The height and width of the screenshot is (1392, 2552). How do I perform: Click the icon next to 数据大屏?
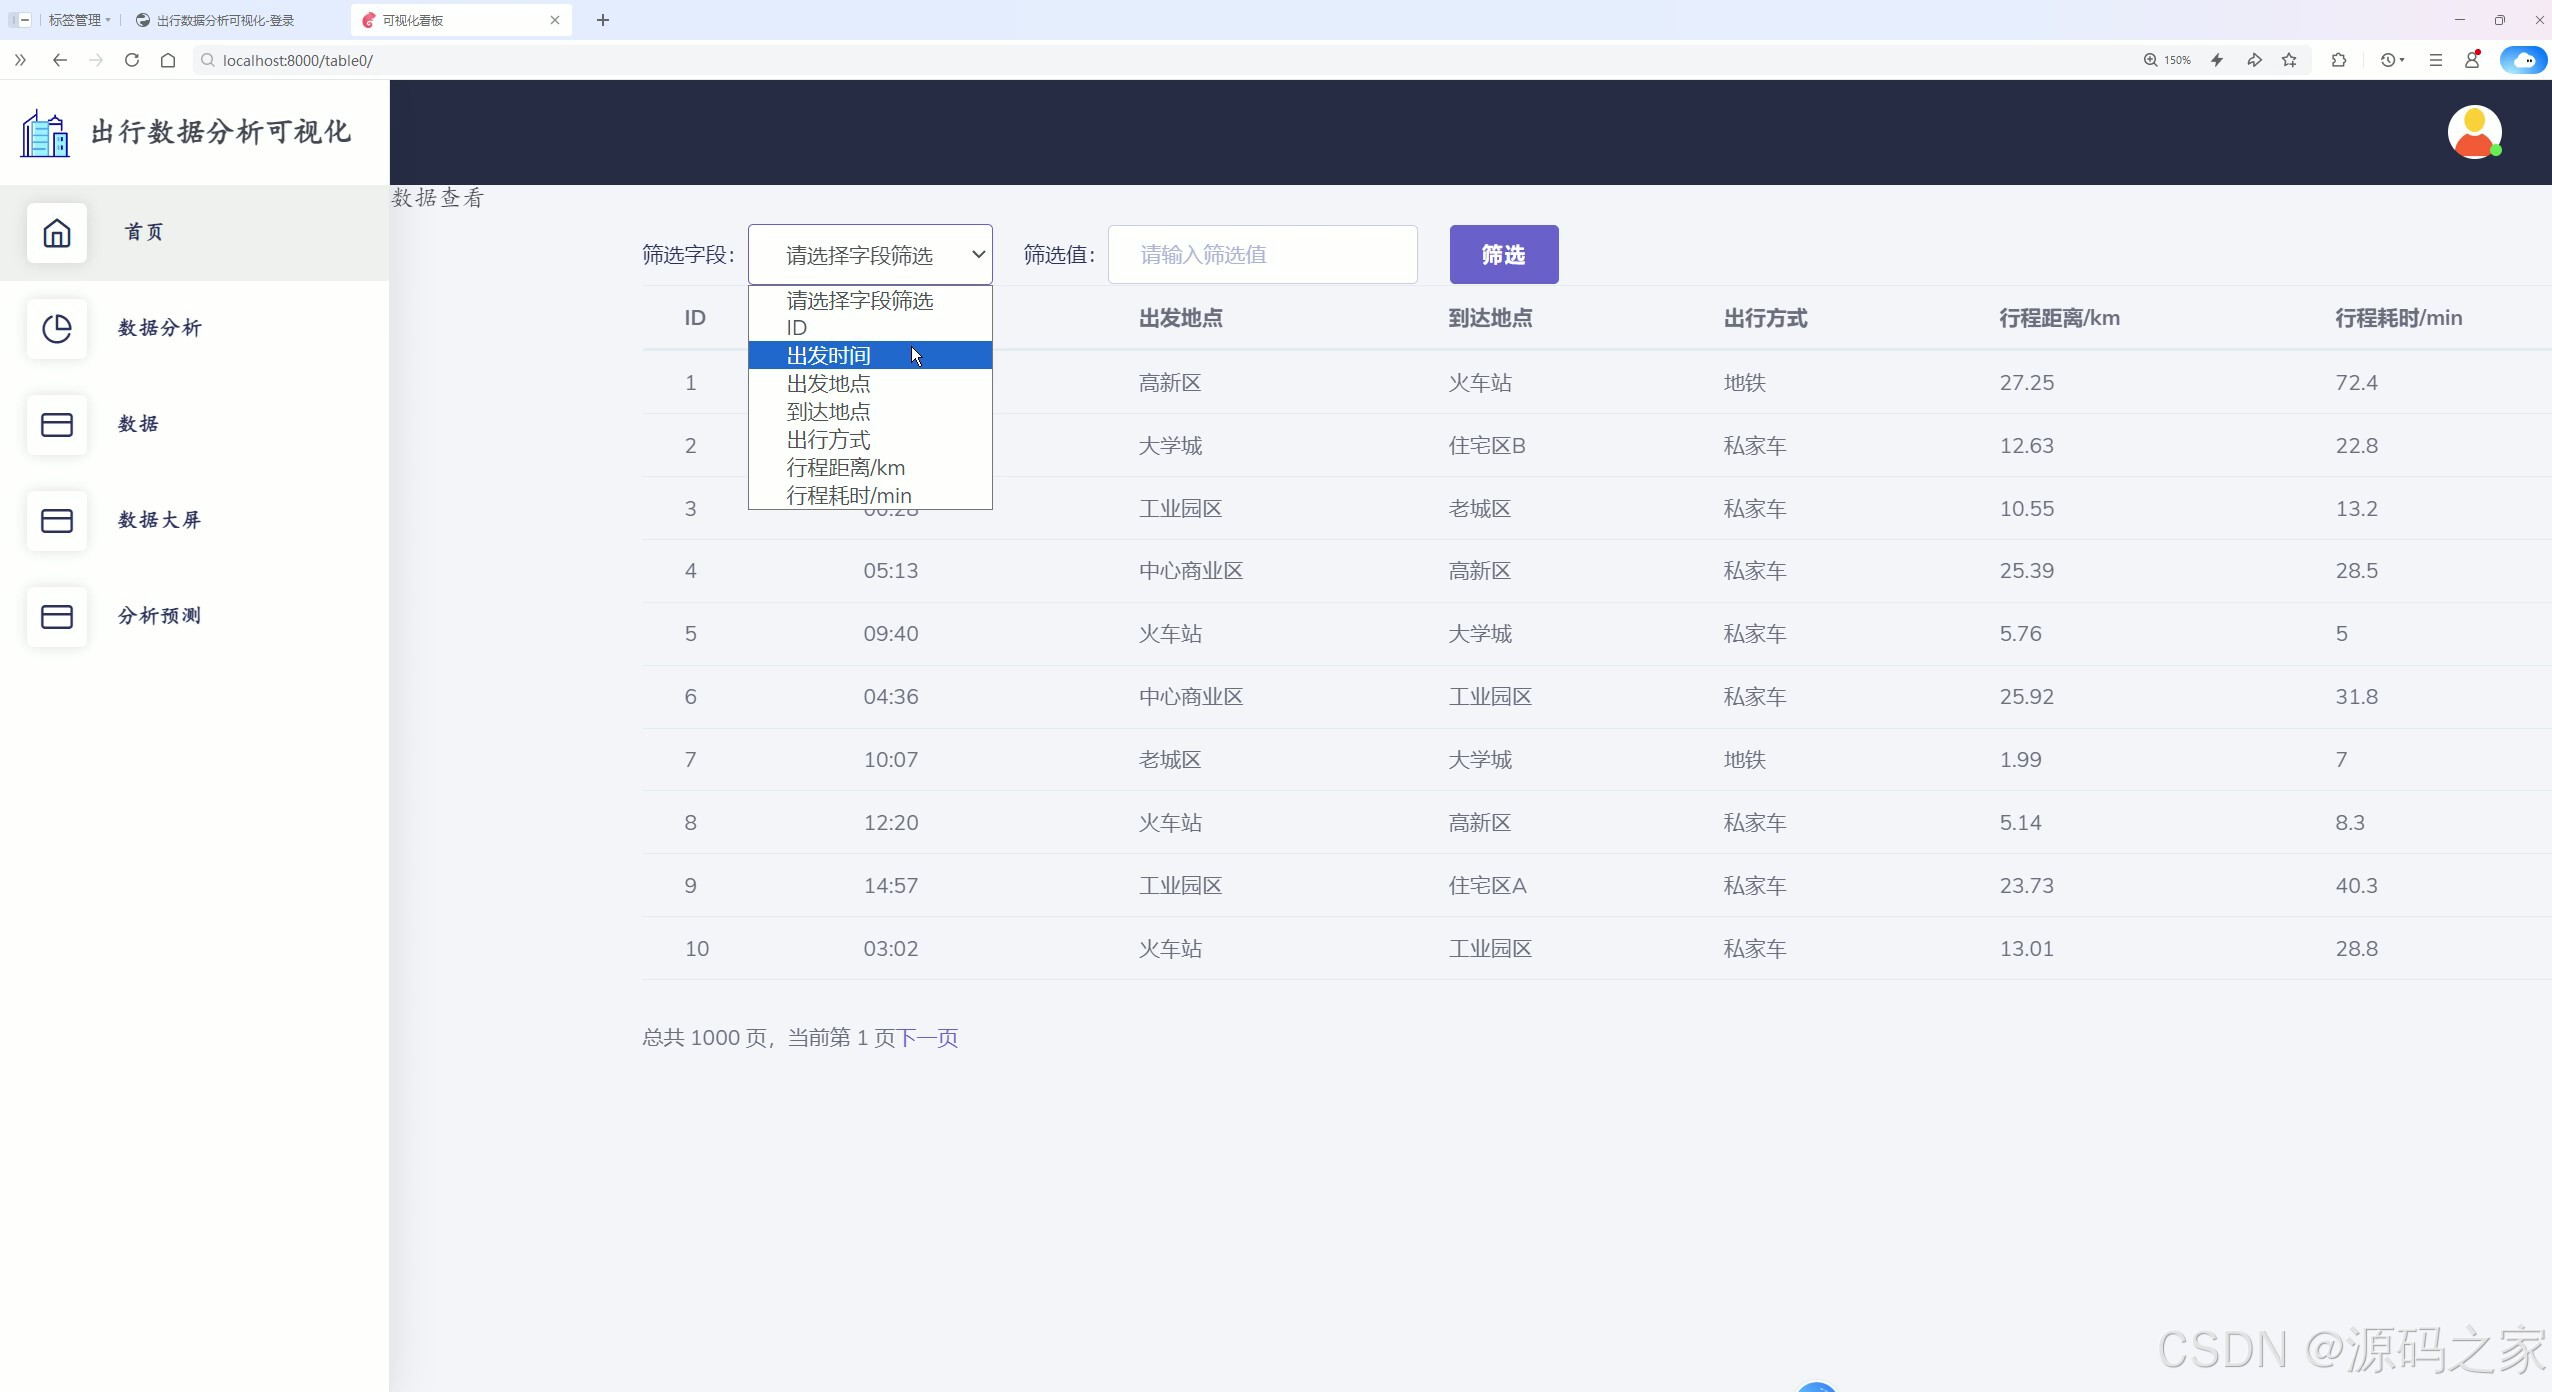(x=57, y=521)
